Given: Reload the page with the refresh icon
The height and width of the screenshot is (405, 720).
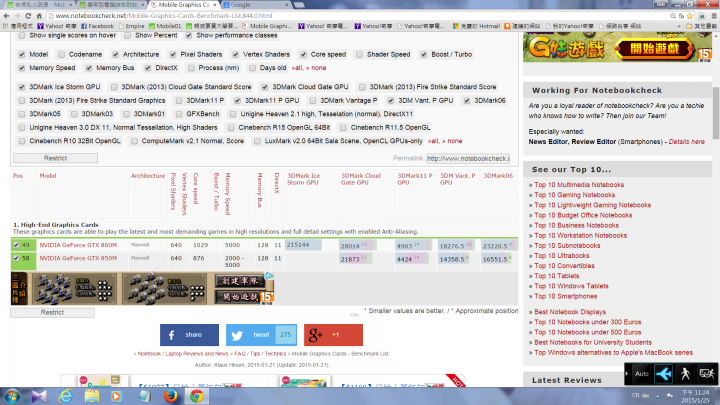Looking at the screenshot, I should pos(28,16).
